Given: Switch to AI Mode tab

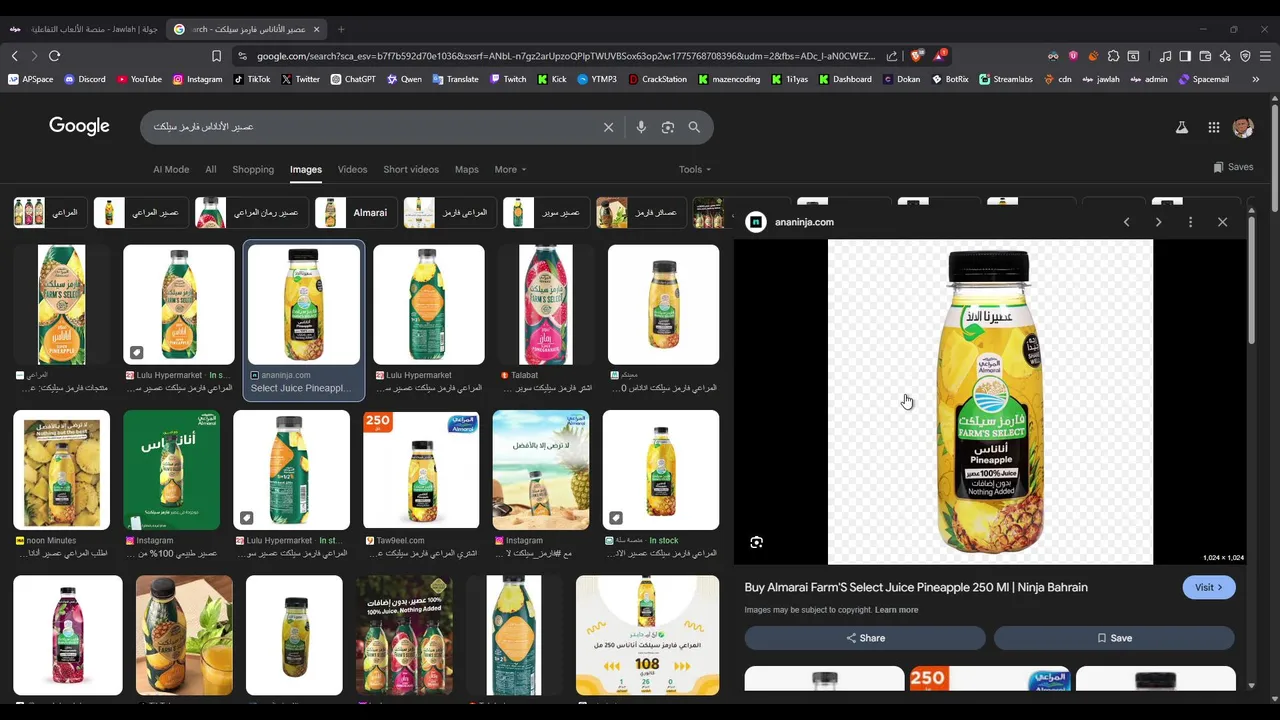Looking at the screenshot, I should coord(171,169).
